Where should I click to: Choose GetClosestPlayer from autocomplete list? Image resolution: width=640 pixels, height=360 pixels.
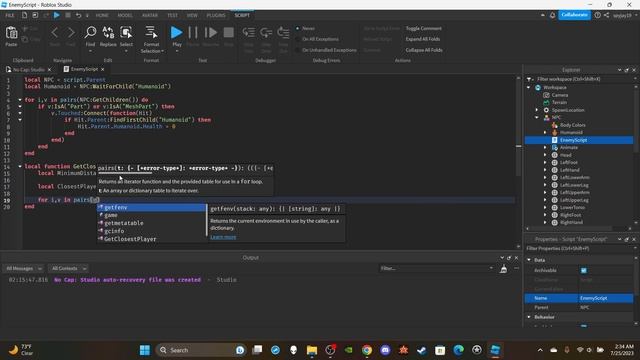[x=130, y=239]
